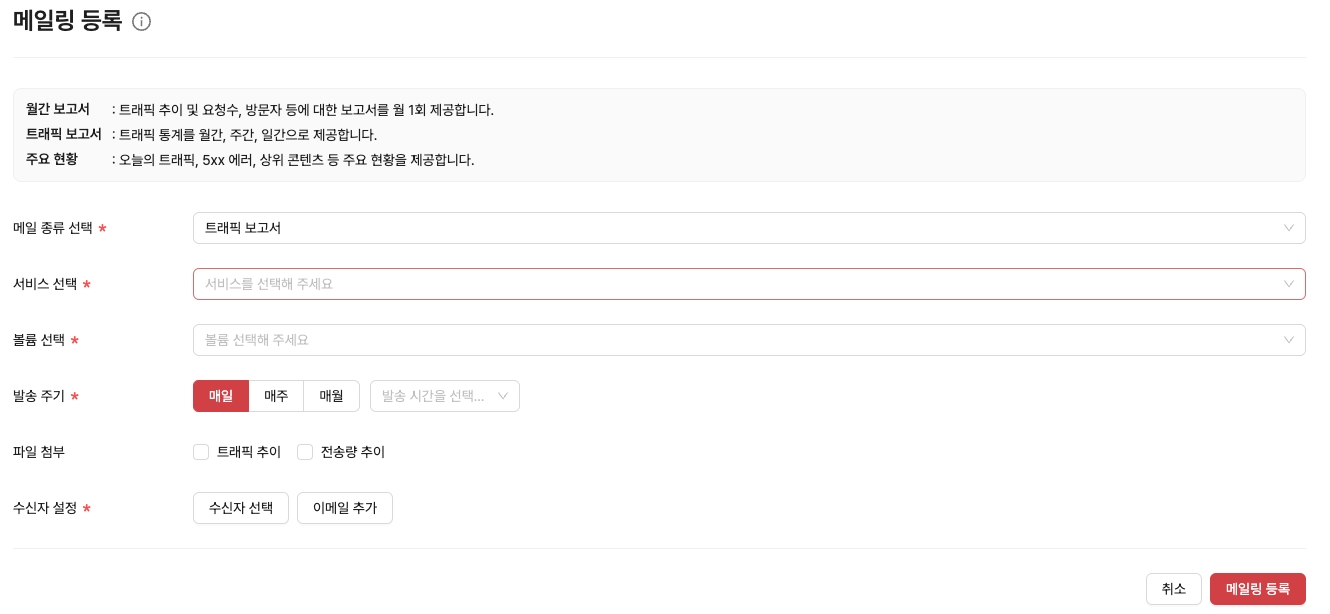Click the 이메일 추가 button
The height and width of the screenshot is (614, 1330).
tap(345, 508)
